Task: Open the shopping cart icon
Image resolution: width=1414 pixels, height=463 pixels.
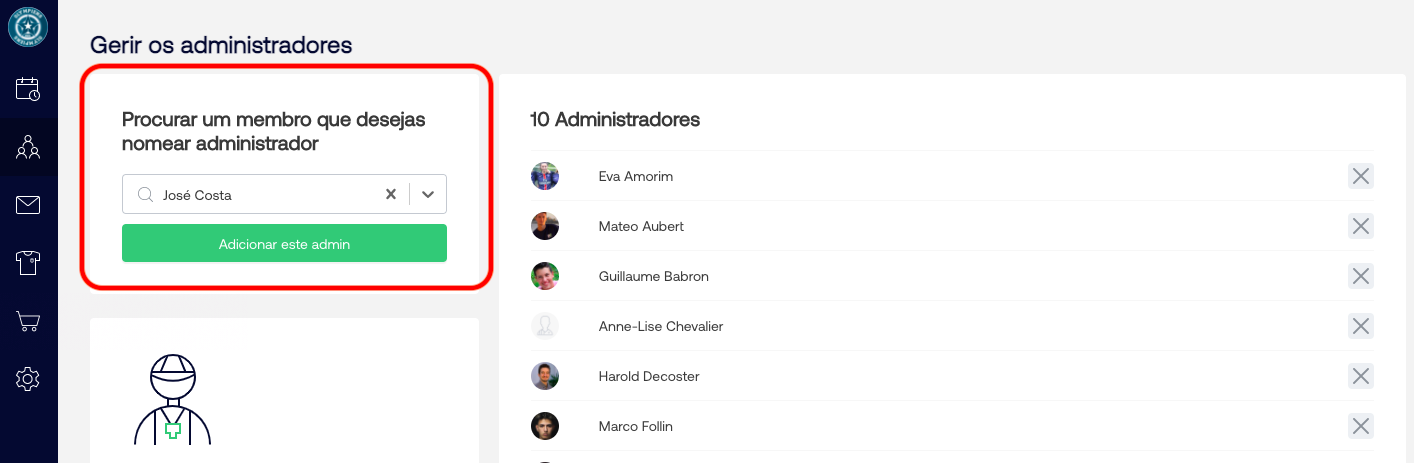Action: tap(28, 321)
